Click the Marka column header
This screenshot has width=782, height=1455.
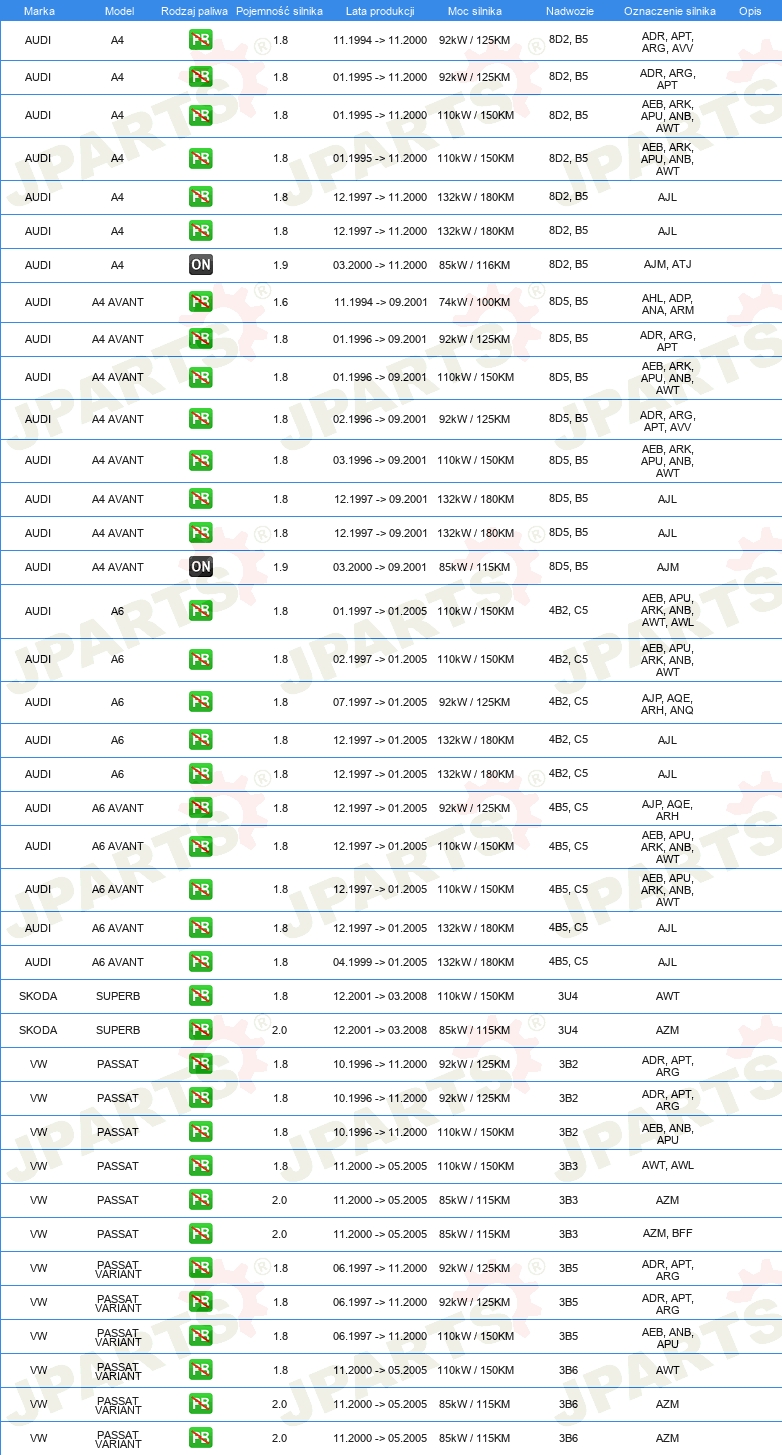tap(39, 11)
